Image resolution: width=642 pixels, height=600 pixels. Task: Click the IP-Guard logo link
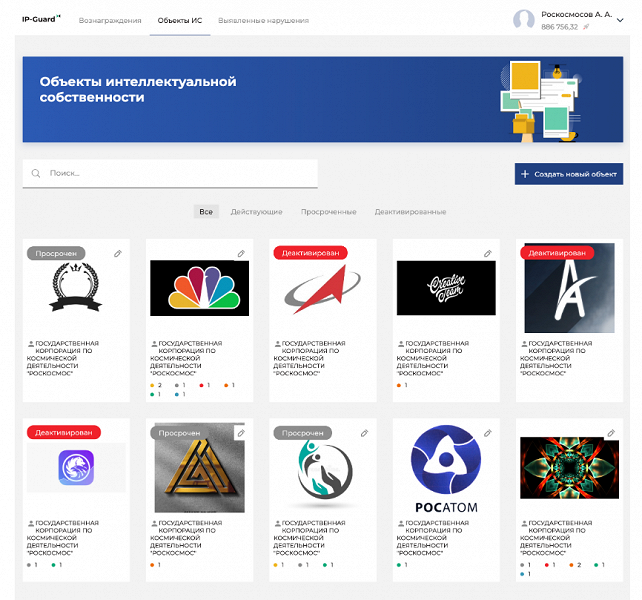[41, 19]
